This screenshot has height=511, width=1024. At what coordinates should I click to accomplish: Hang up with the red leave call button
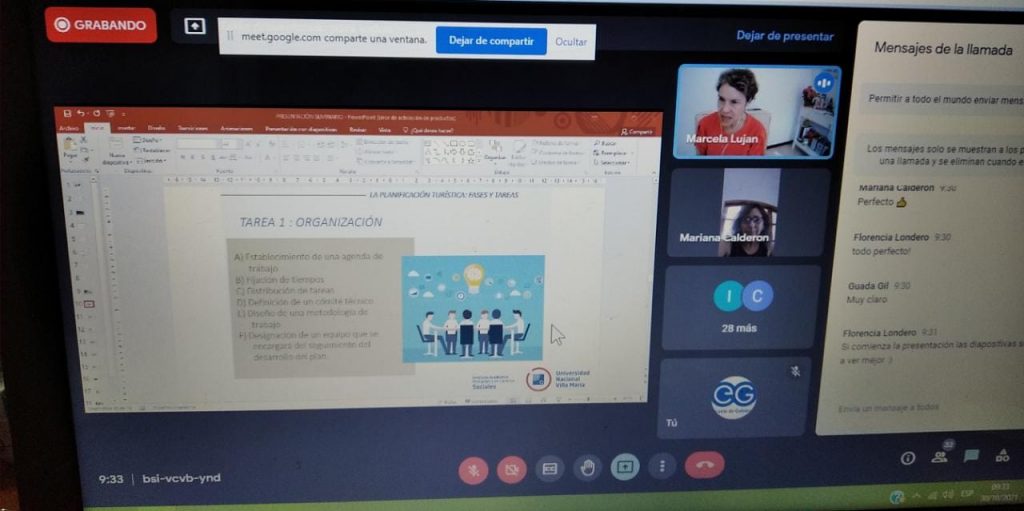click(x=704, y=465)
